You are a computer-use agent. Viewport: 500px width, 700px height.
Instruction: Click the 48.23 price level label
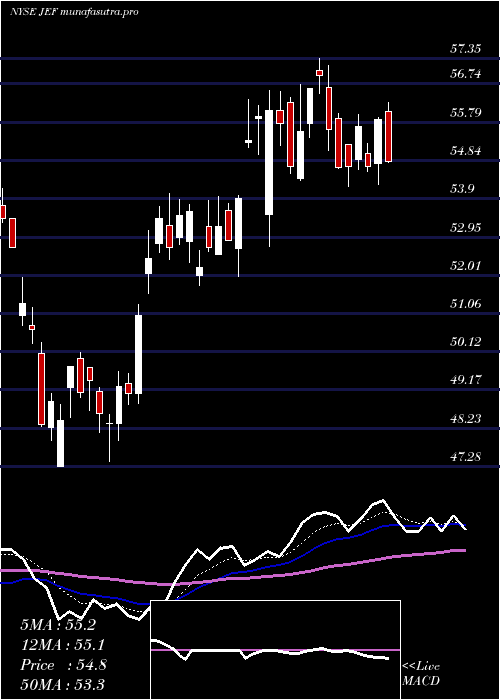coord(466,419)
